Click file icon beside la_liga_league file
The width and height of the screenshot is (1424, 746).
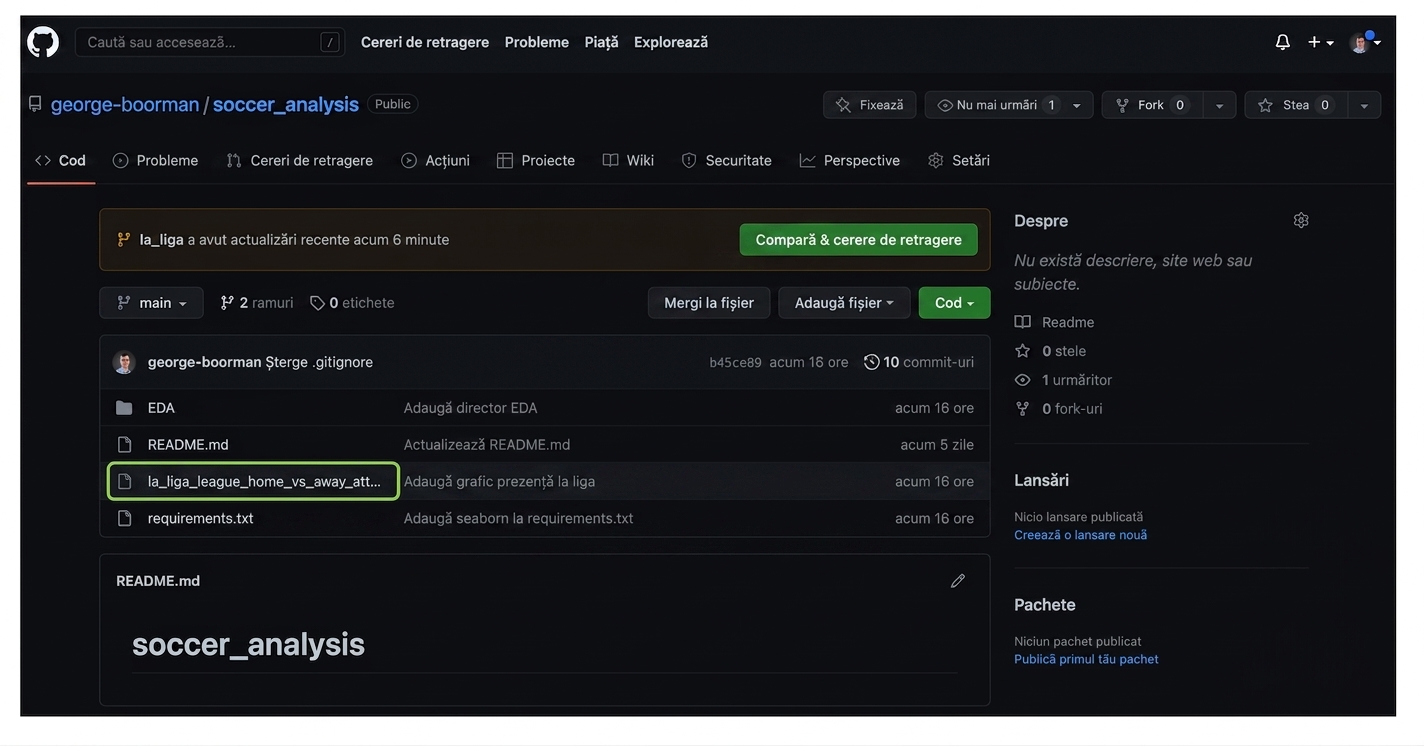(x=124, y=481)
